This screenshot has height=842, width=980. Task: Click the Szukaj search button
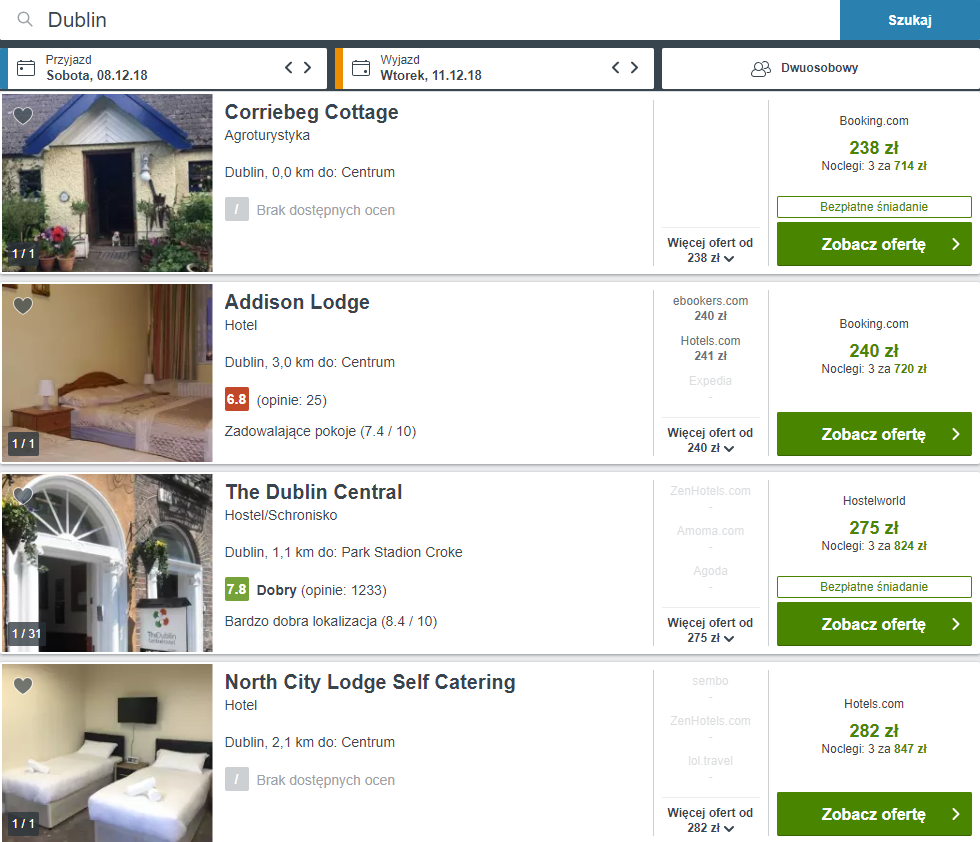click(909, 20)
